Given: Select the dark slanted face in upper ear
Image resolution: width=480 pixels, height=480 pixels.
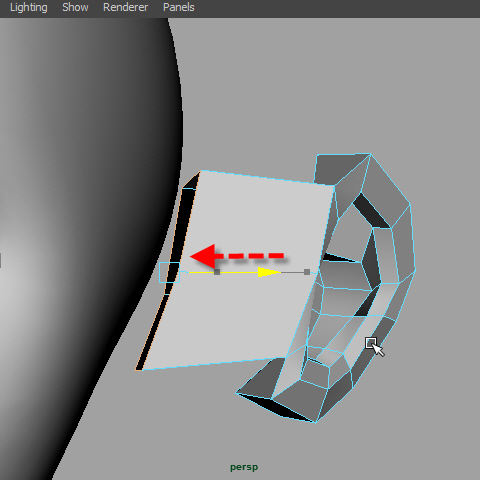Looking at the screenshot, I should (371, 211).
